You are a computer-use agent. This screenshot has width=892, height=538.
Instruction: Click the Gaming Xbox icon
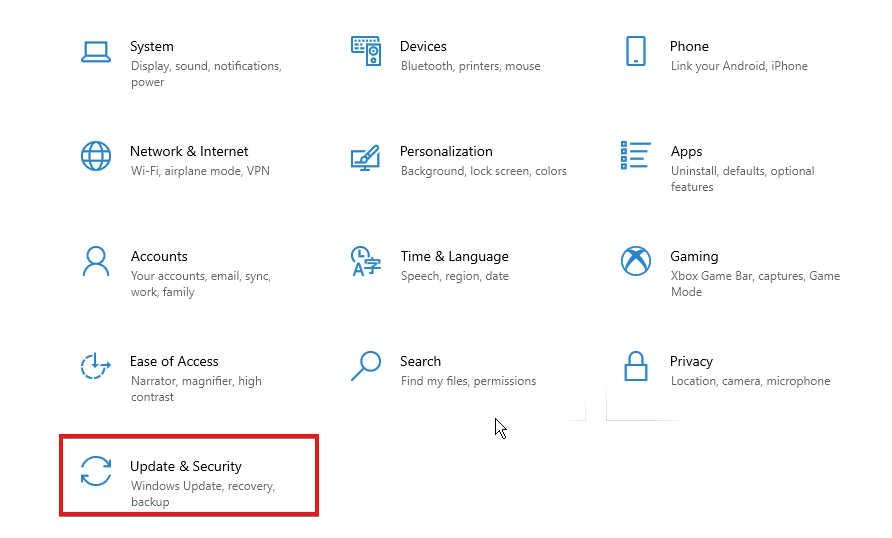point(635,261)
